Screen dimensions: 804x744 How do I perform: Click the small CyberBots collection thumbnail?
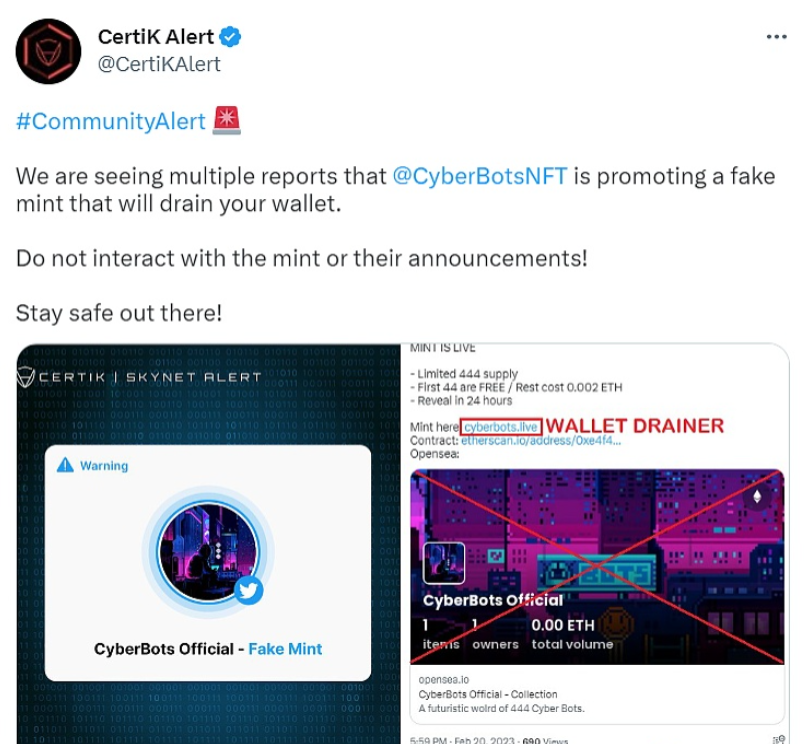point(444,563)
